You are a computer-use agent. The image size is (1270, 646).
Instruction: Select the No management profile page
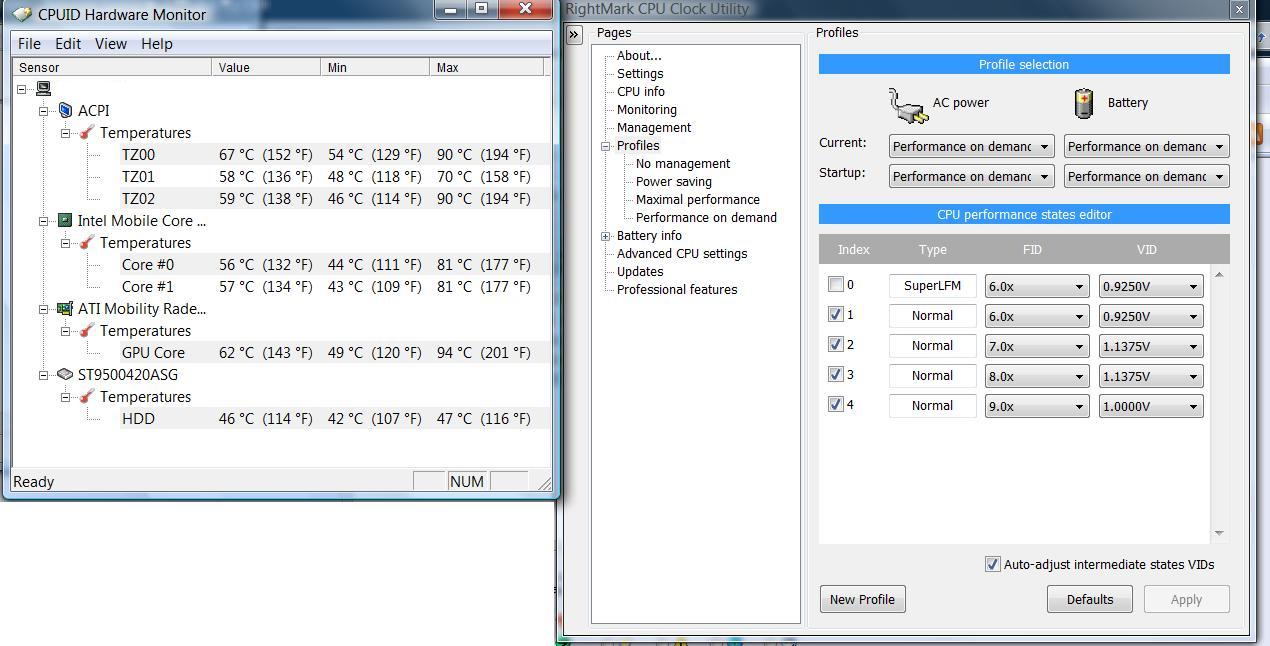(683, 163)
